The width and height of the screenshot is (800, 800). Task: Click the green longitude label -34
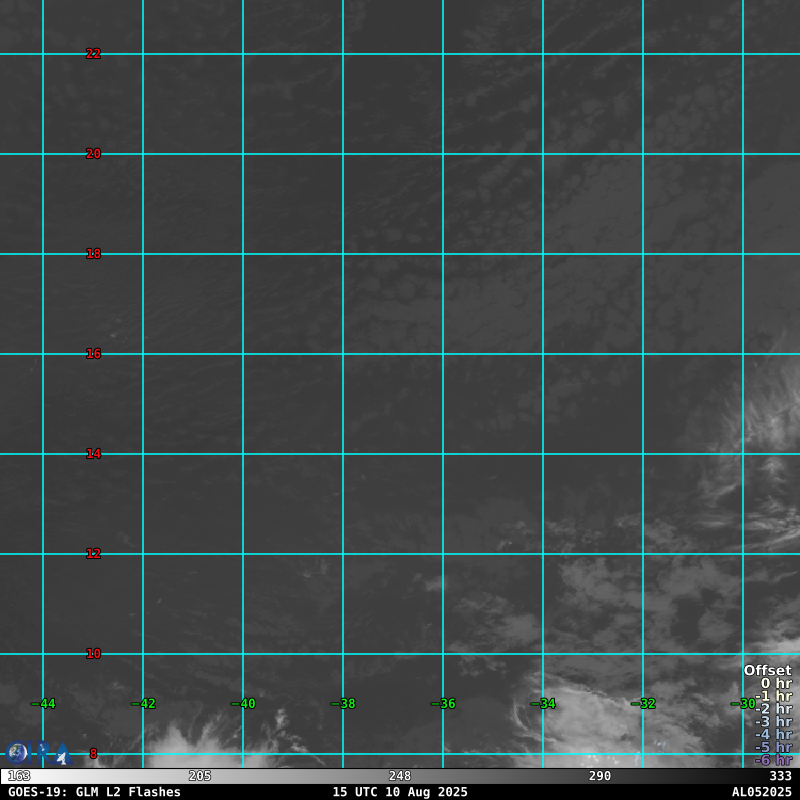[x=543, y=704]
